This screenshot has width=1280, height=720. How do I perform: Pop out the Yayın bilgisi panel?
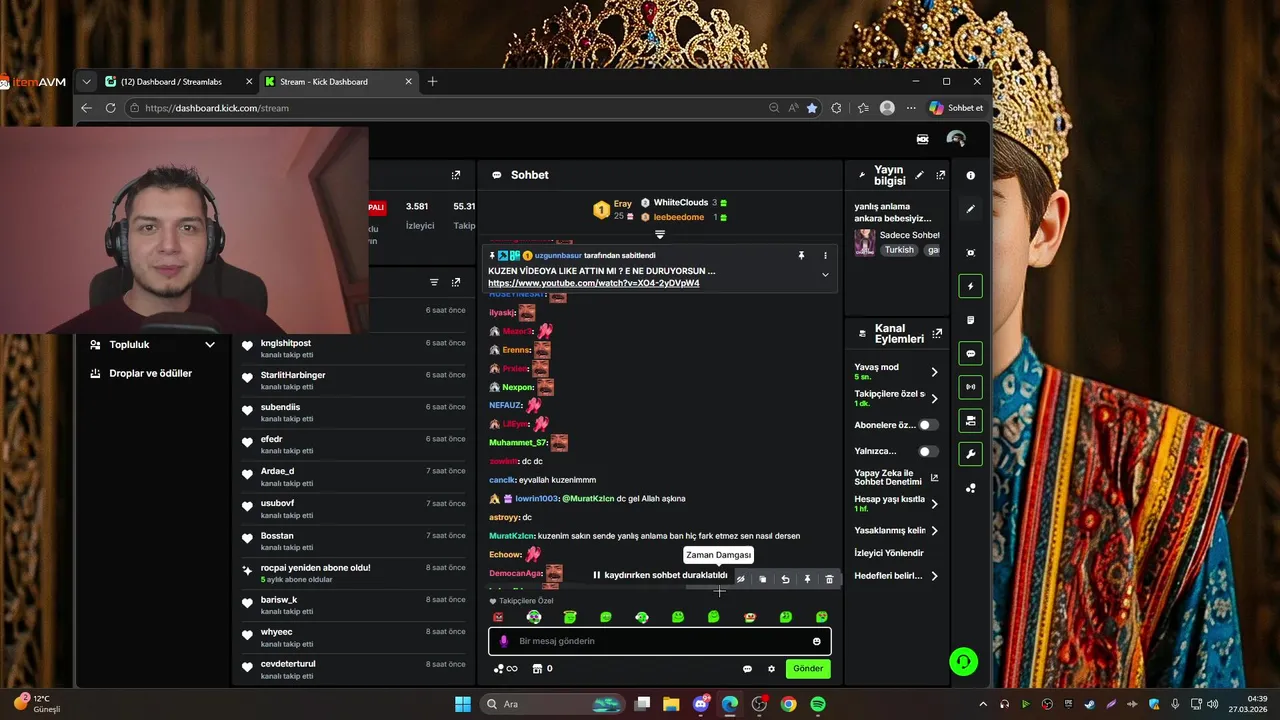(x=940, y=175)
